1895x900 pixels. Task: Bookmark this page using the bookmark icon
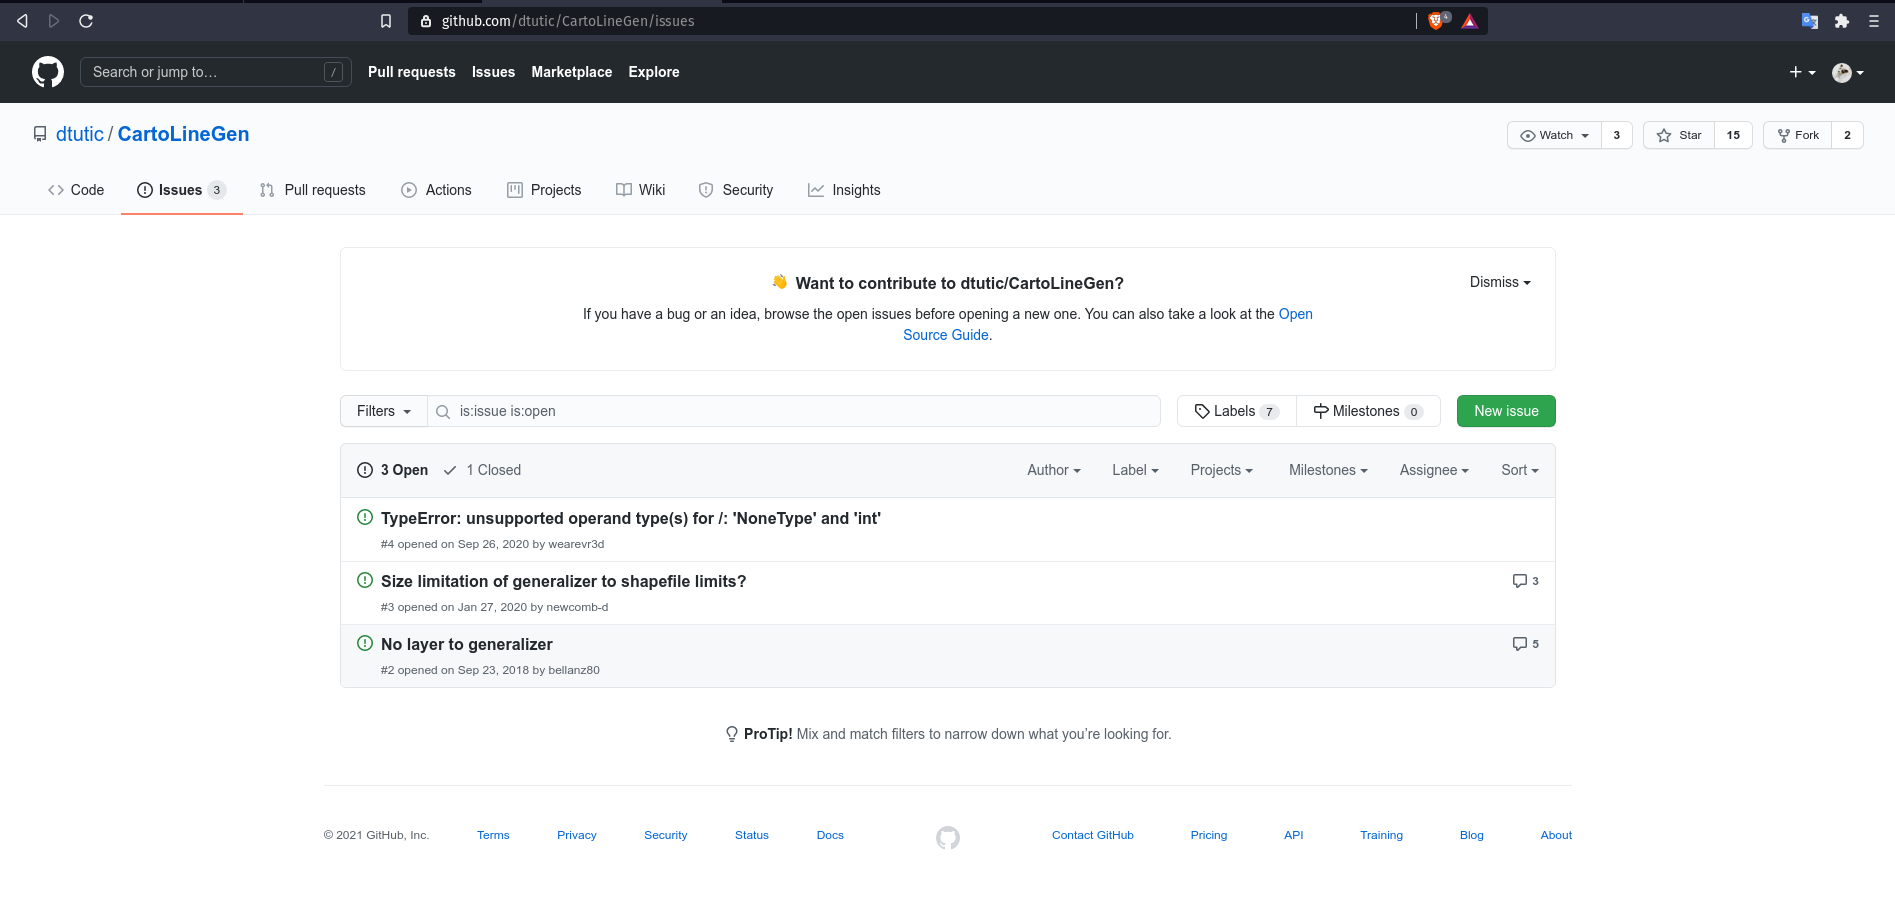tap(386, 21)
